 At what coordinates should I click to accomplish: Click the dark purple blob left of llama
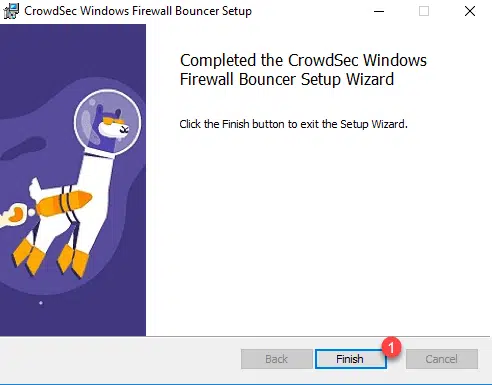point(23,148)
